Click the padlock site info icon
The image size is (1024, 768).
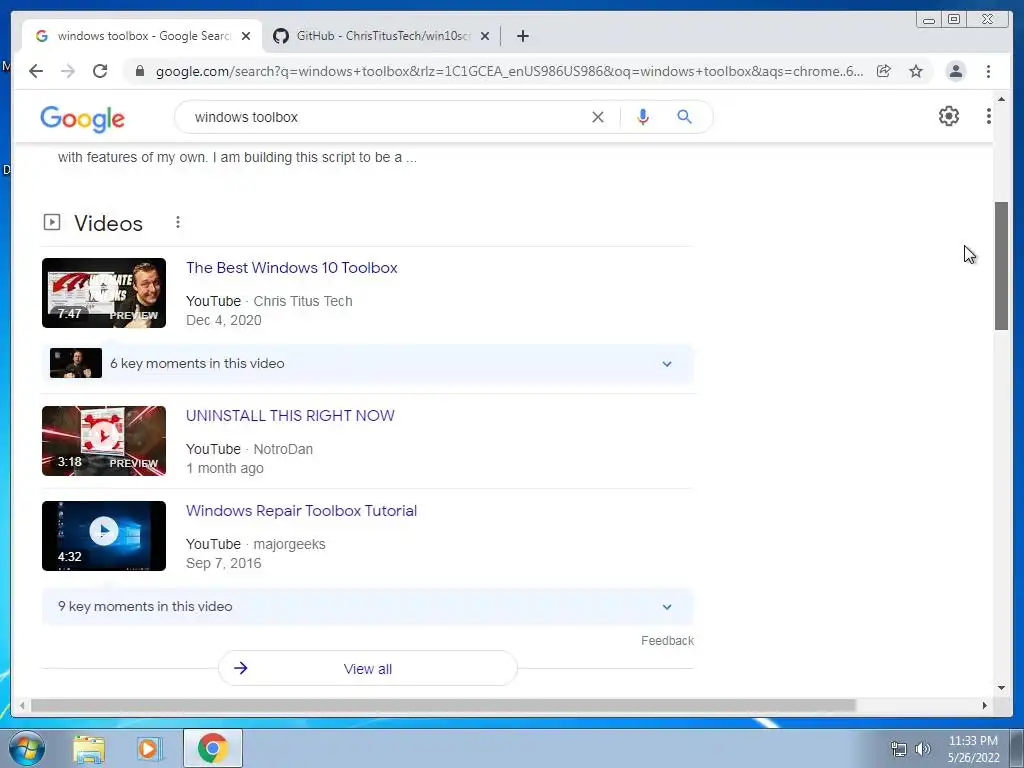(x=140, y=71)
